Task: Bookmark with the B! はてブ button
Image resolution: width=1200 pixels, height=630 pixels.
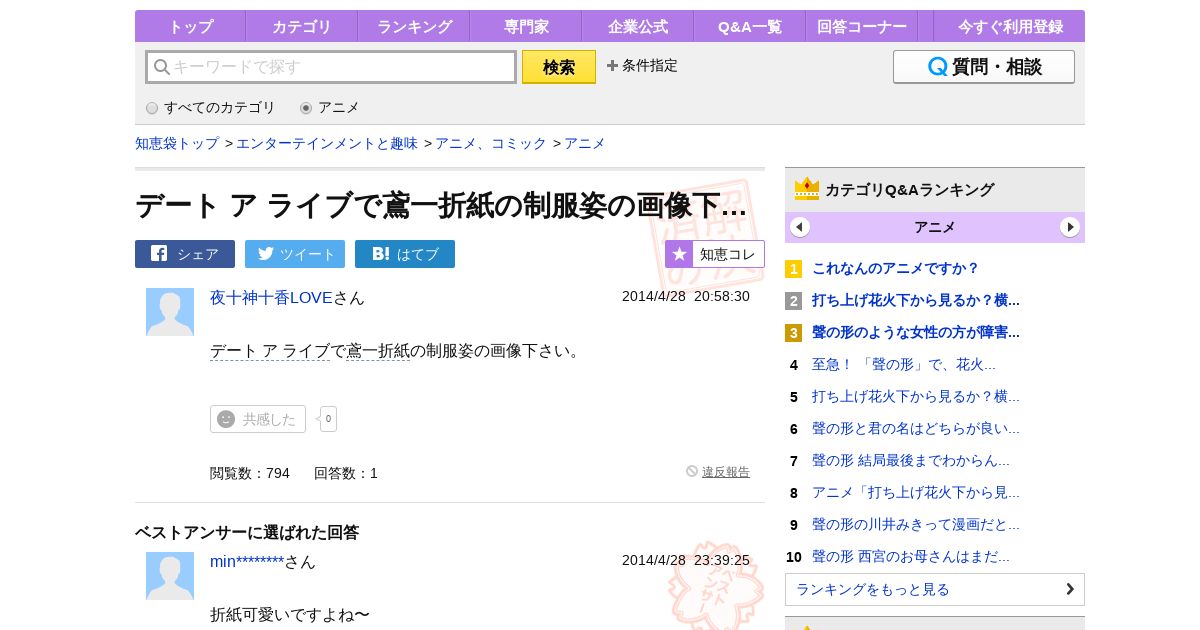Action: tap(405, 254)
